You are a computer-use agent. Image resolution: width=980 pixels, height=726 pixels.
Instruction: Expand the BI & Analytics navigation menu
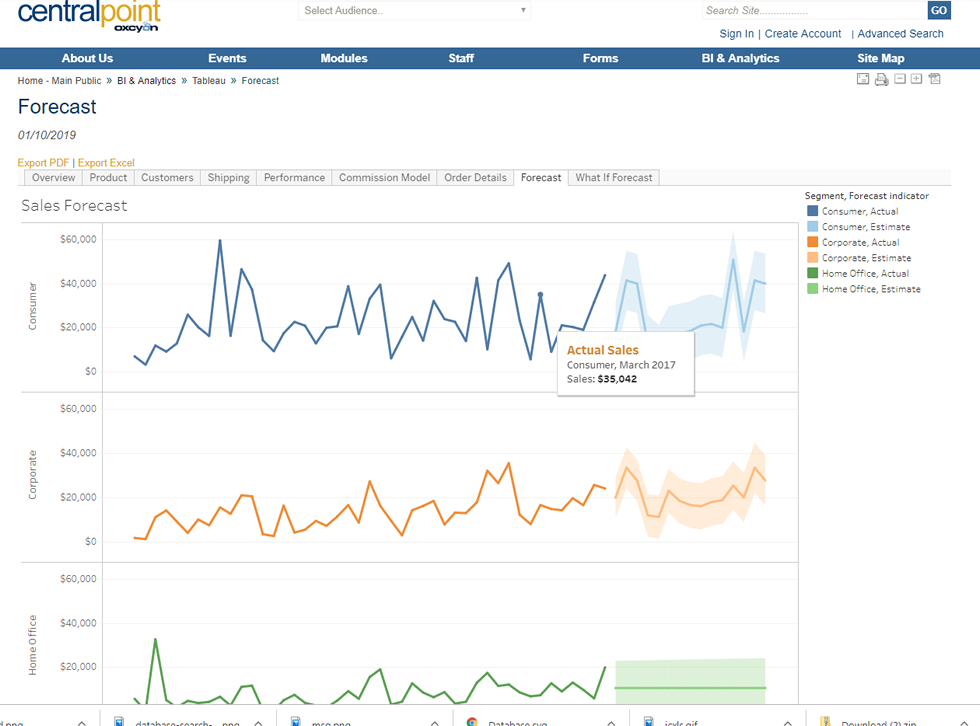(x=740, y=58)
